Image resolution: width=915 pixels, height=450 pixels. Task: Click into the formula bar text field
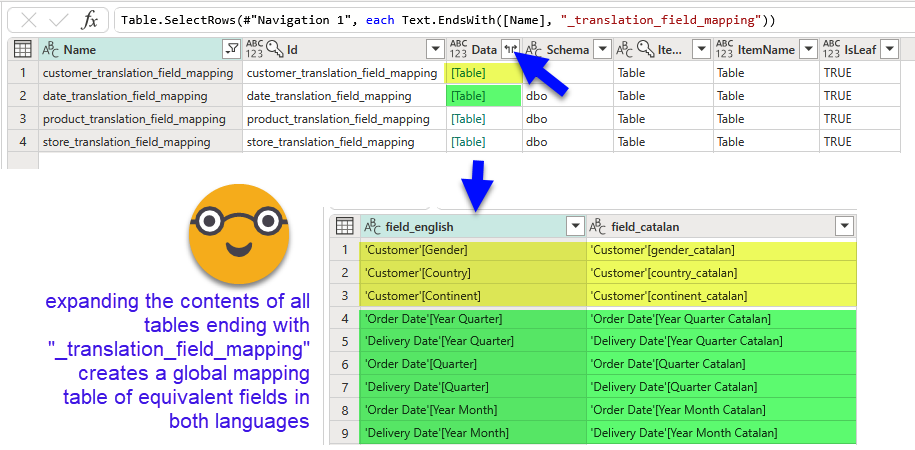pyautogui.click(x=500, y=20)
